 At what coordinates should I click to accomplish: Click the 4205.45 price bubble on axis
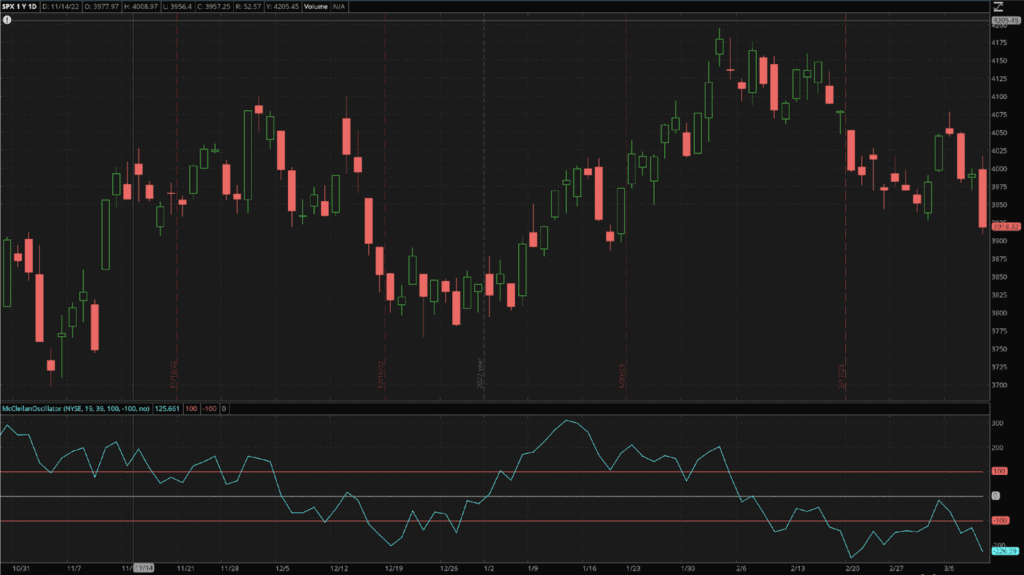1006,21
